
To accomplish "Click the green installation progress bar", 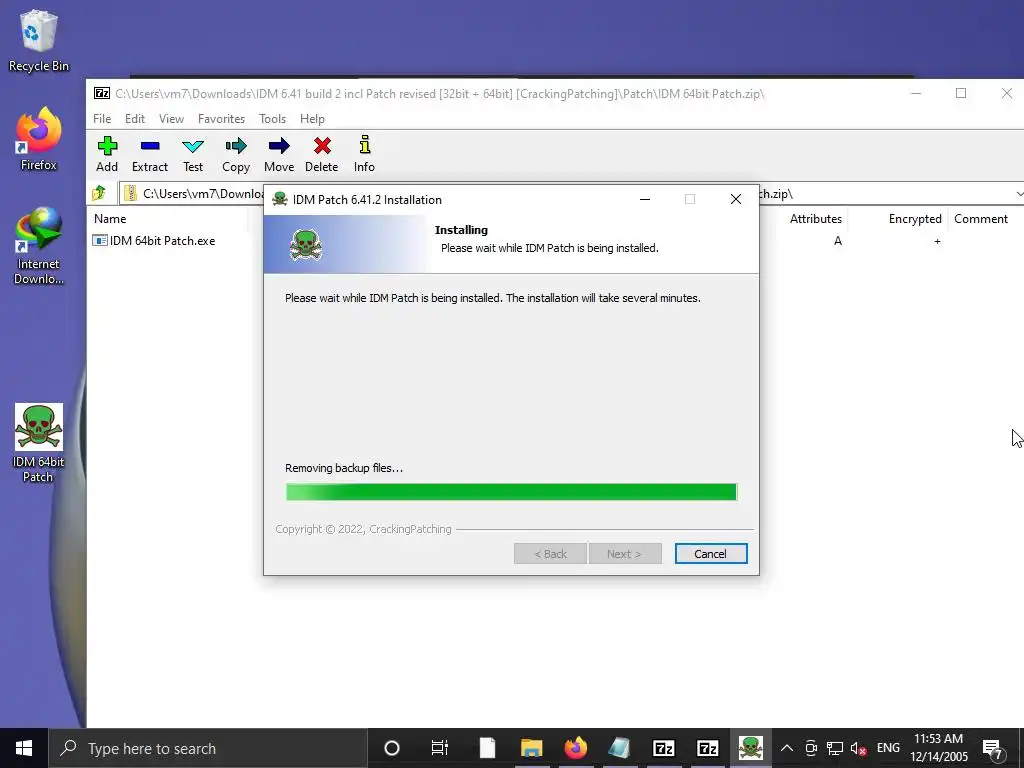I will (511, 492).
